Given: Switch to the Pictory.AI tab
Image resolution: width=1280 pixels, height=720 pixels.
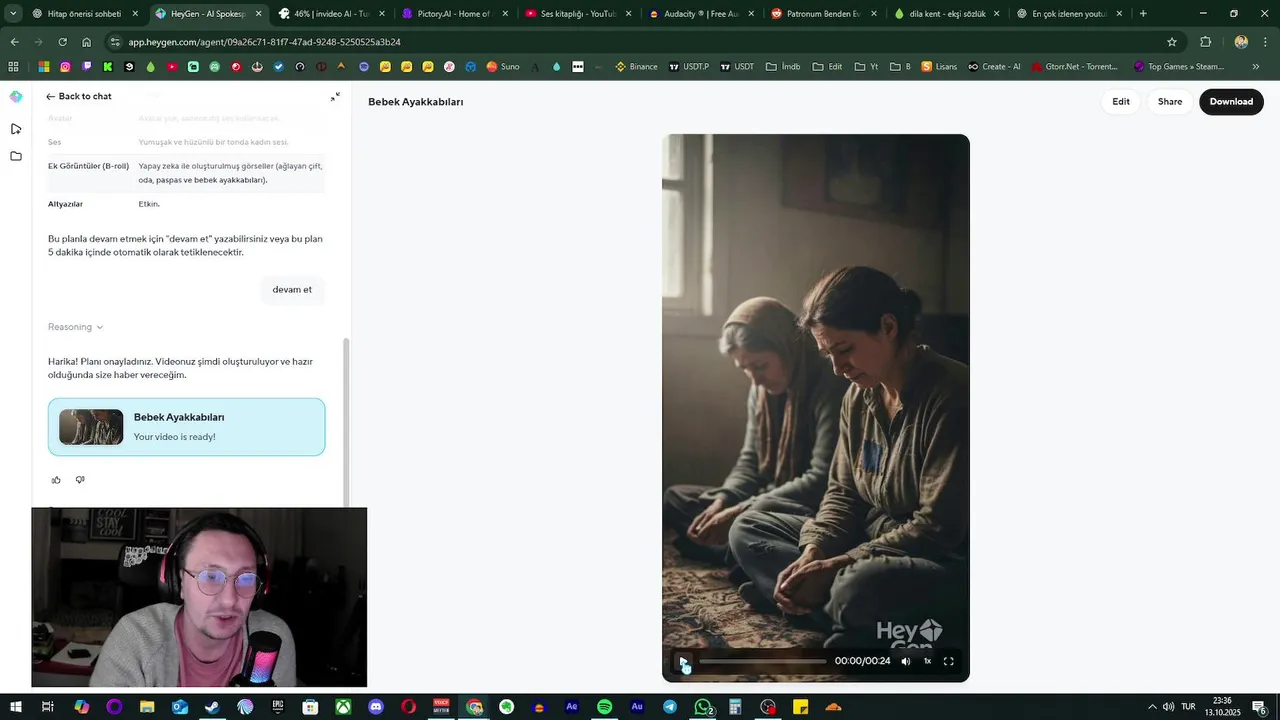Looking at the screenshot, I should coord(454,14).
